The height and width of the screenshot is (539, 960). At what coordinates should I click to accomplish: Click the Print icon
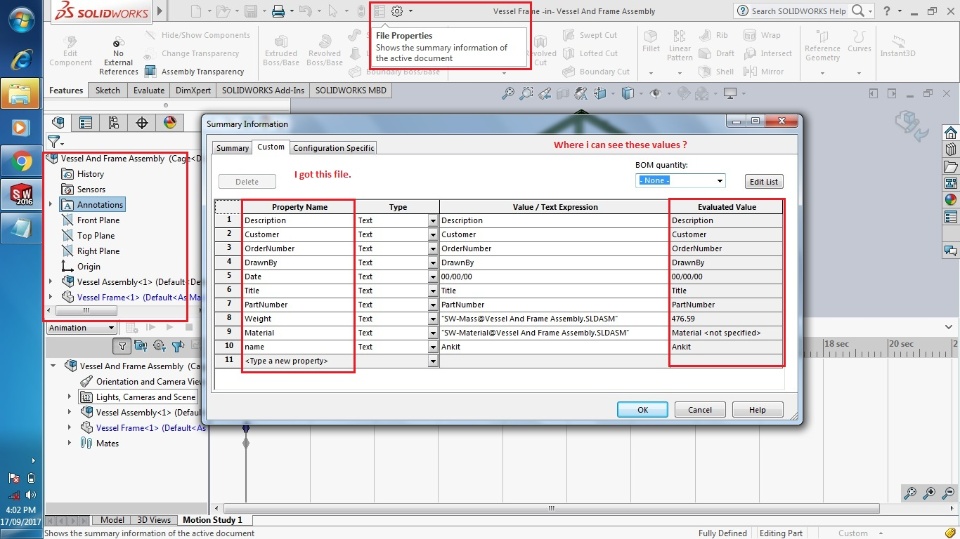click(x=278, y=11)
